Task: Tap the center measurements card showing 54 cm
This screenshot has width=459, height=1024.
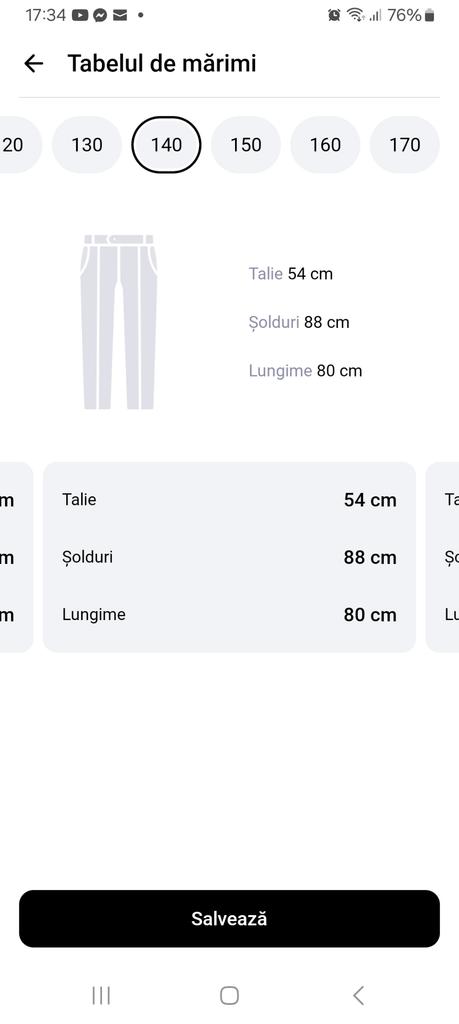Action: (229, 557)
